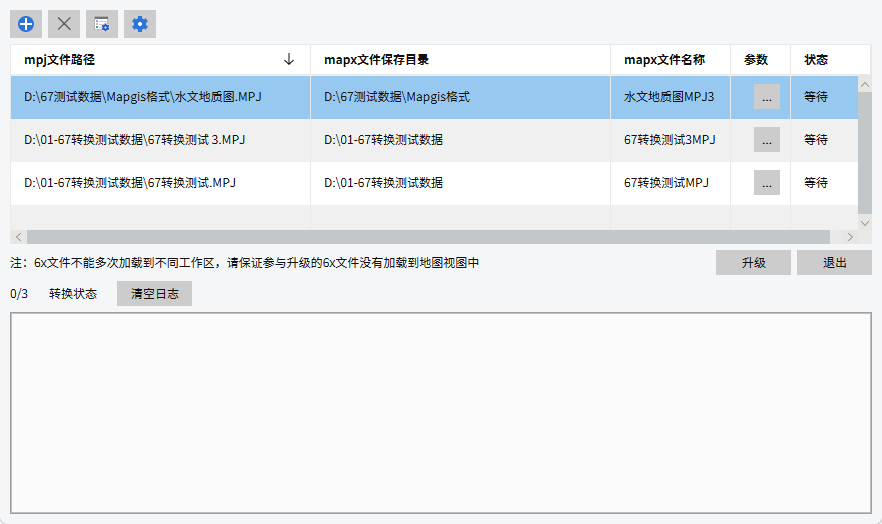Screen dimensions: 882x524
Task: Click the horizontal scrollbar right arrow
Action: pos(850,237)
